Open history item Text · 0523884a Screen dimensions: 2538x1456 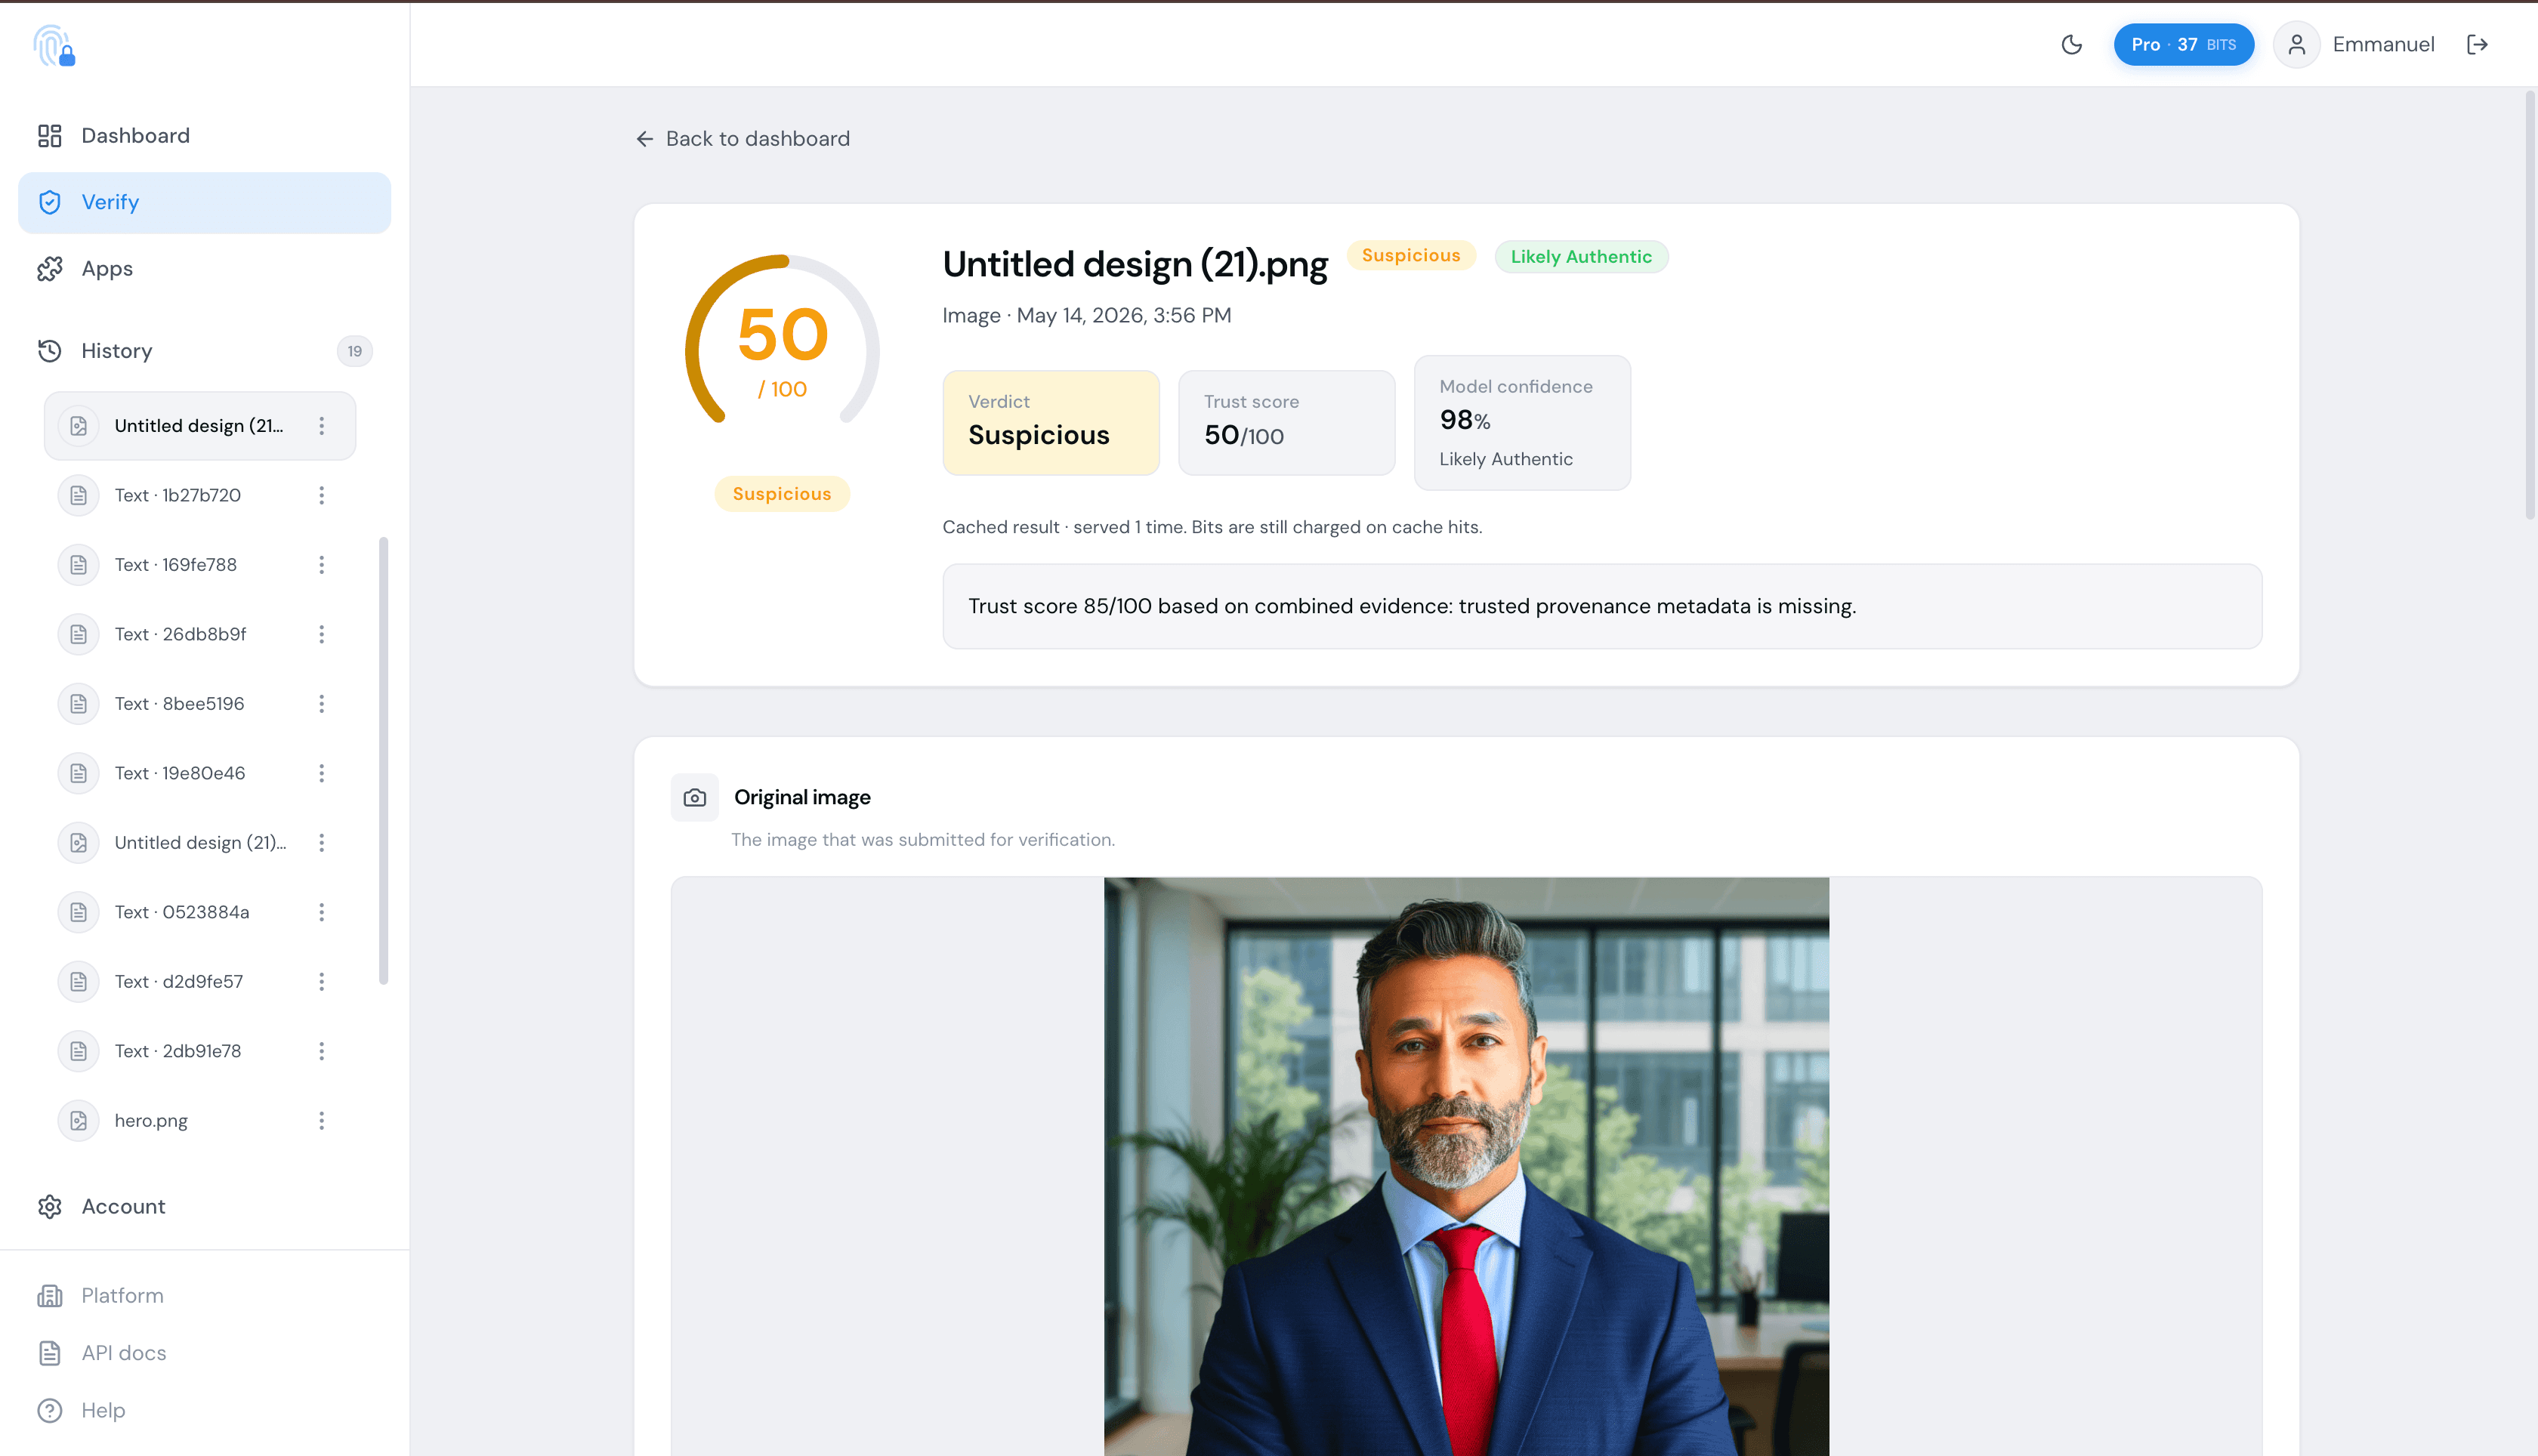coord(200,913)
